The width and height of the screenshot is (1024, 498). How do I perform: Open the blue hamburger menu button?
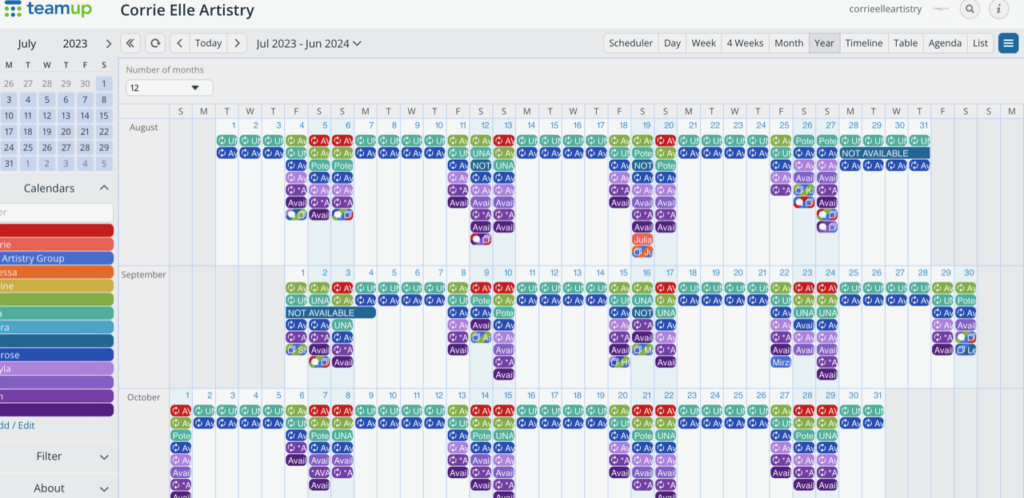pos(1008,43)
